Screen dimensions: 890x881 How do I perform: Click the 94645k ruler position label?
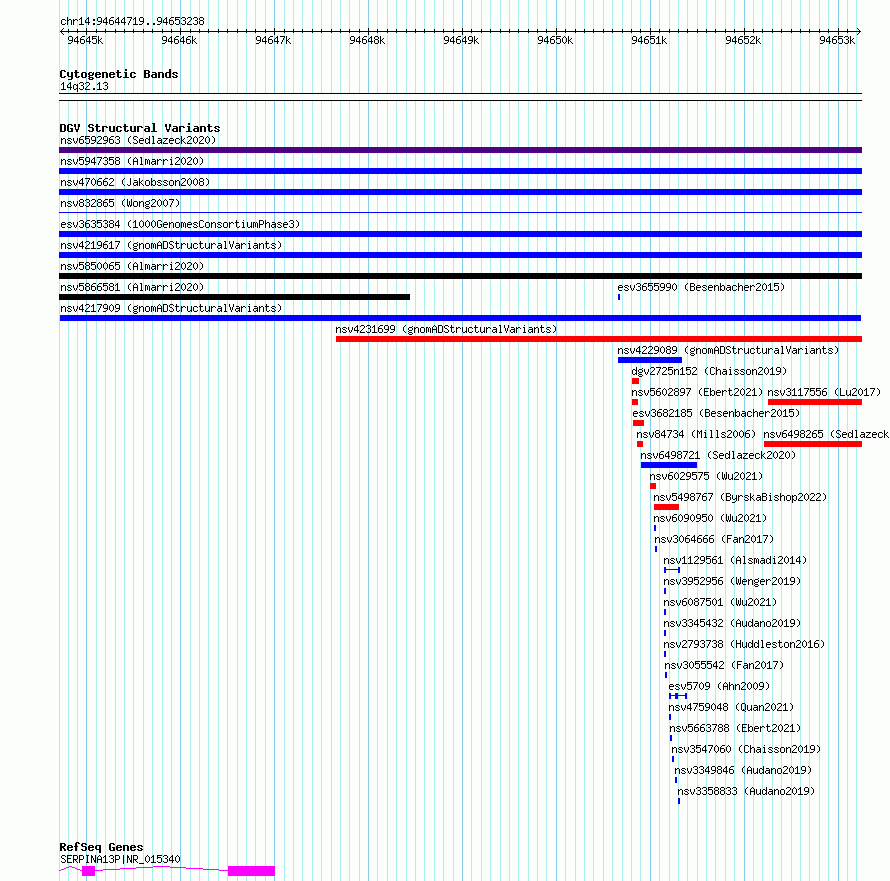(85, 40)
